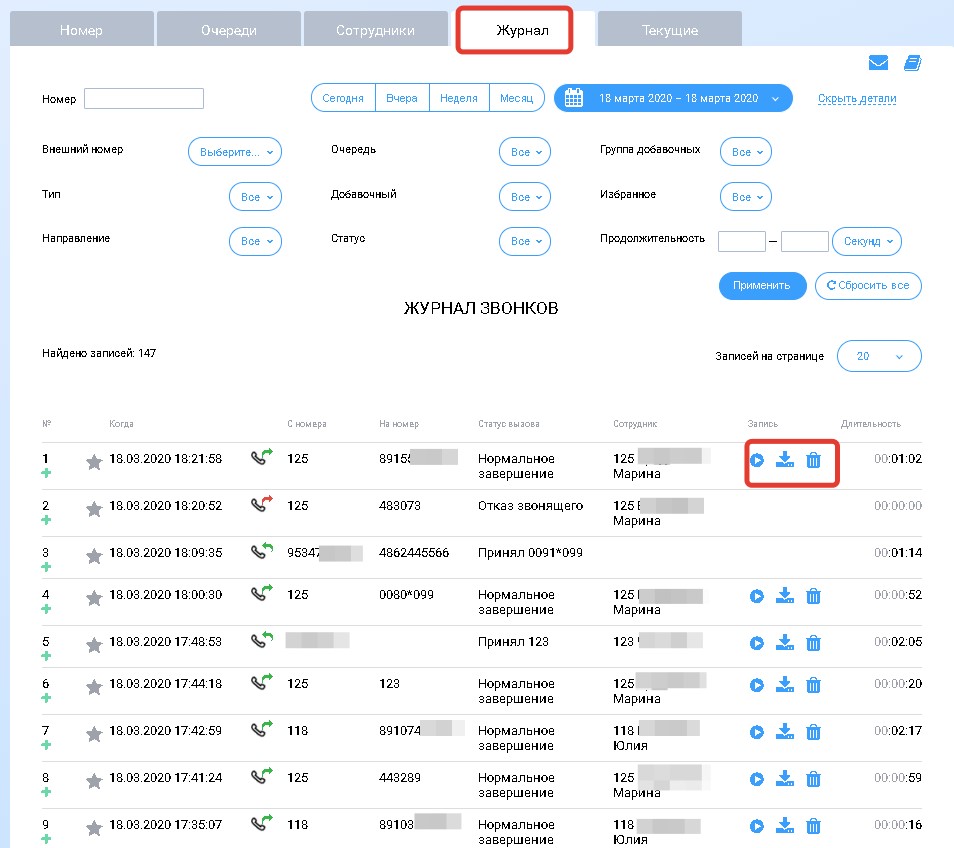Open the Внешний номер Выберите dropdown
Screen dimensions: 954x848
235,152
